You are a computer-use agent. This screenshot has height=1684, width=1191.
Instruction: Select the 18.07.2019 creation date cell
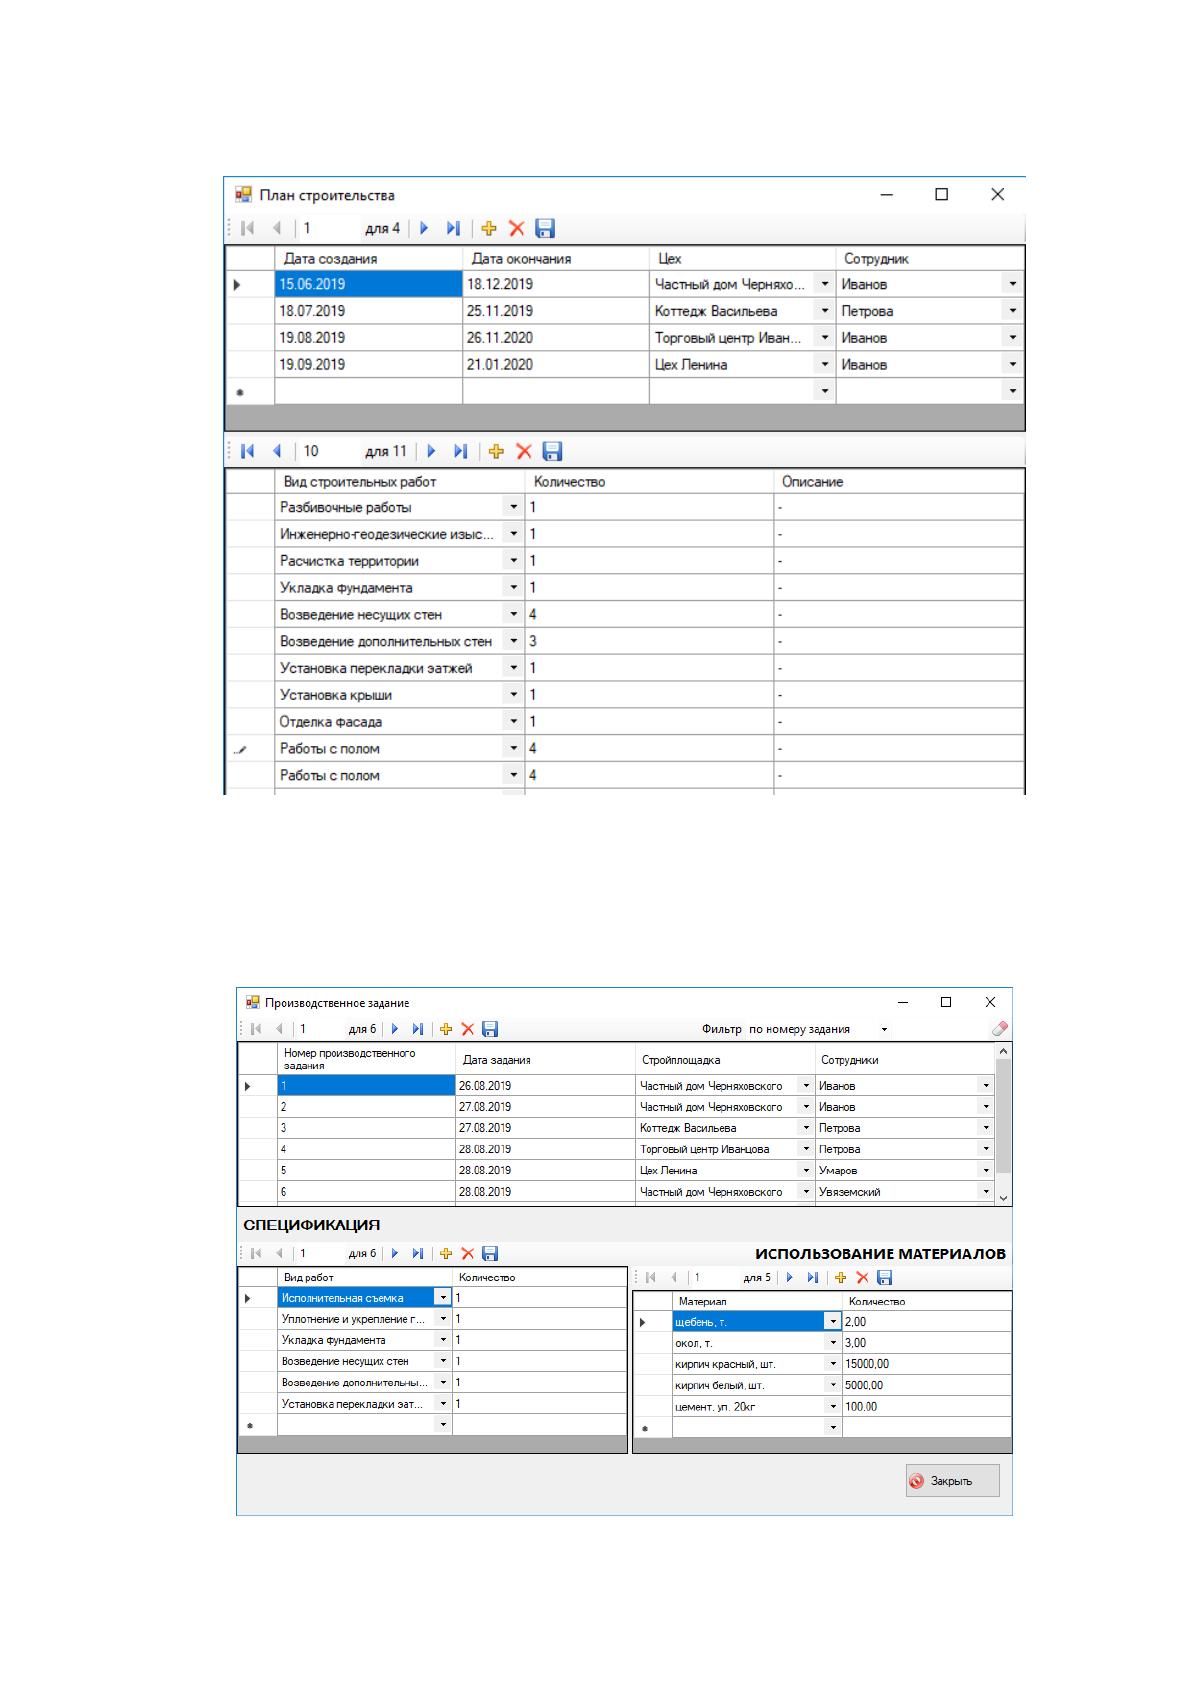[x=368, y=311]
